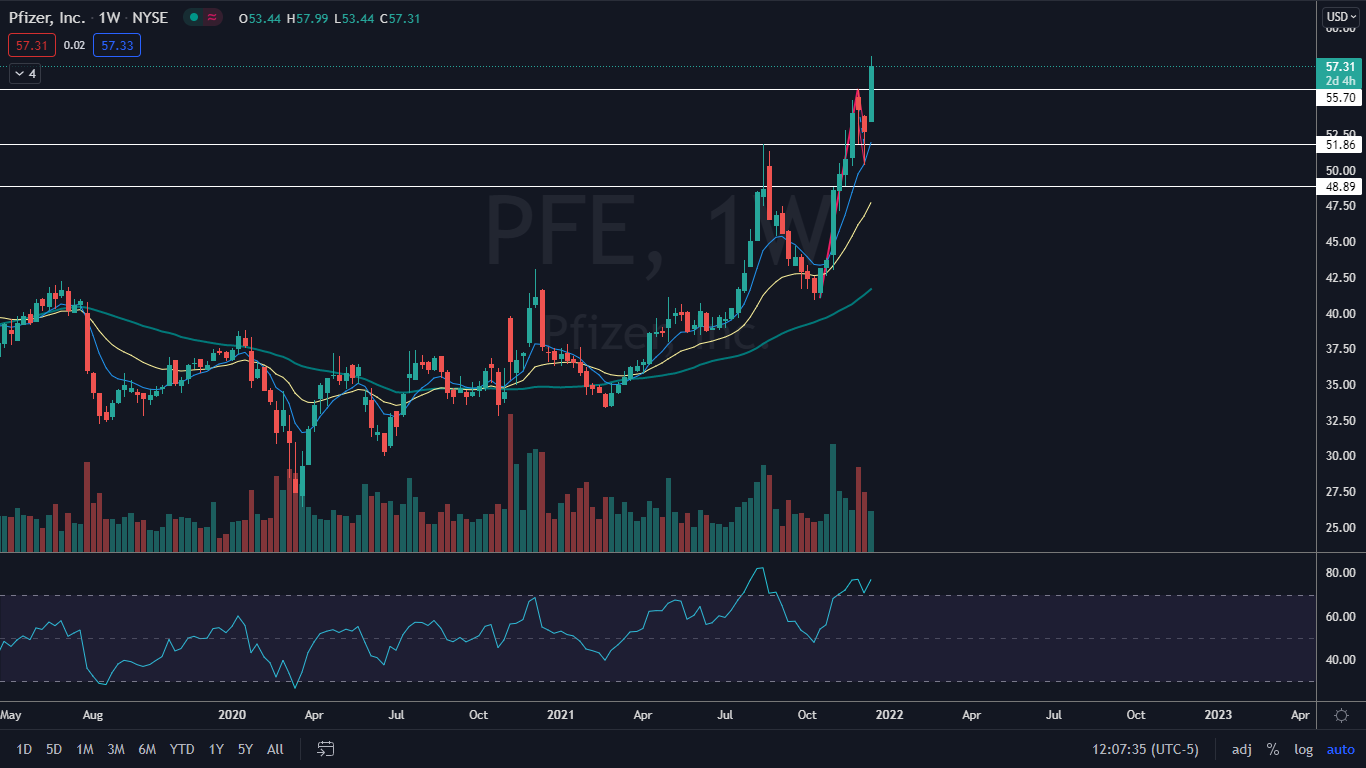Toggle adj adjusted data mode

[x=1241, y=749]
